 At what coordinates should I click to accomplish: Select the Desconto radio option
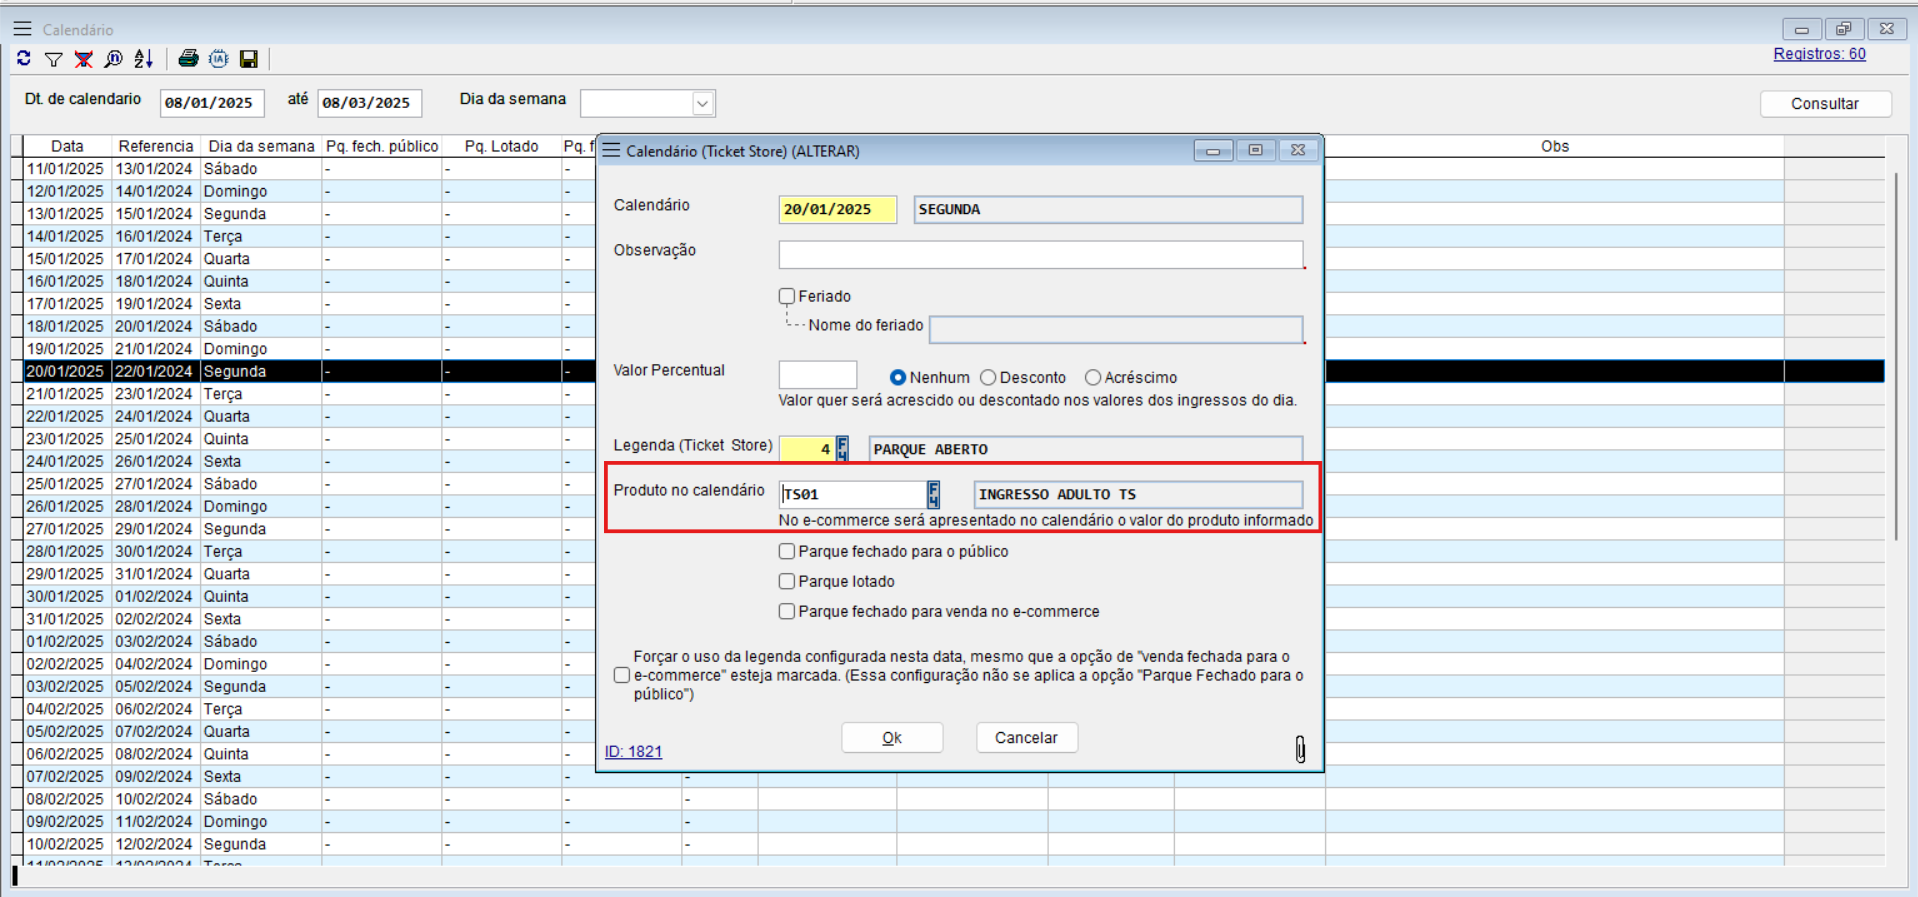click(x=988, y=377)
